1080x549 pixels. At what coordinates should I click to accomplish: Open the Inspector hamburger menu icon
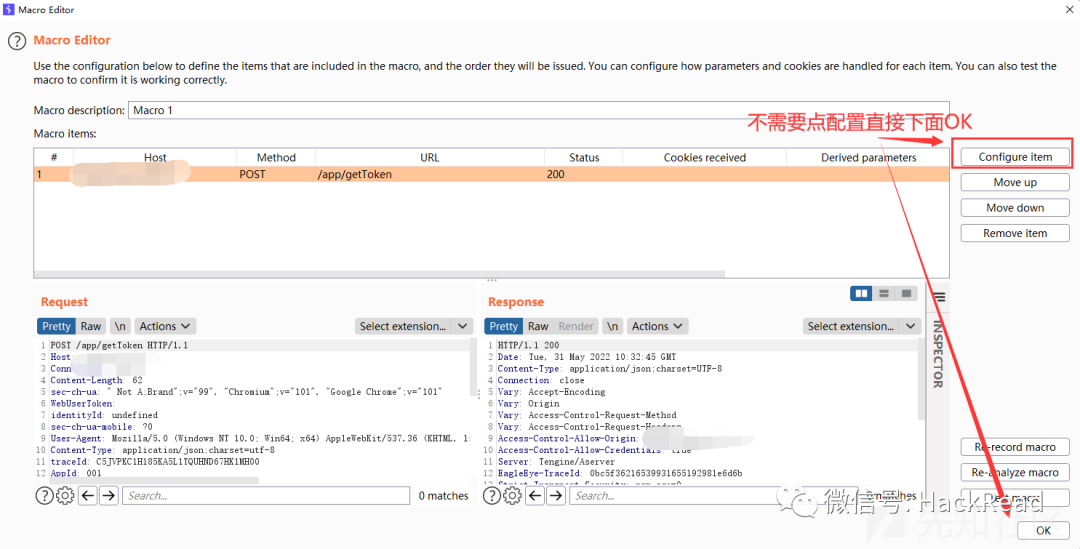938,298
